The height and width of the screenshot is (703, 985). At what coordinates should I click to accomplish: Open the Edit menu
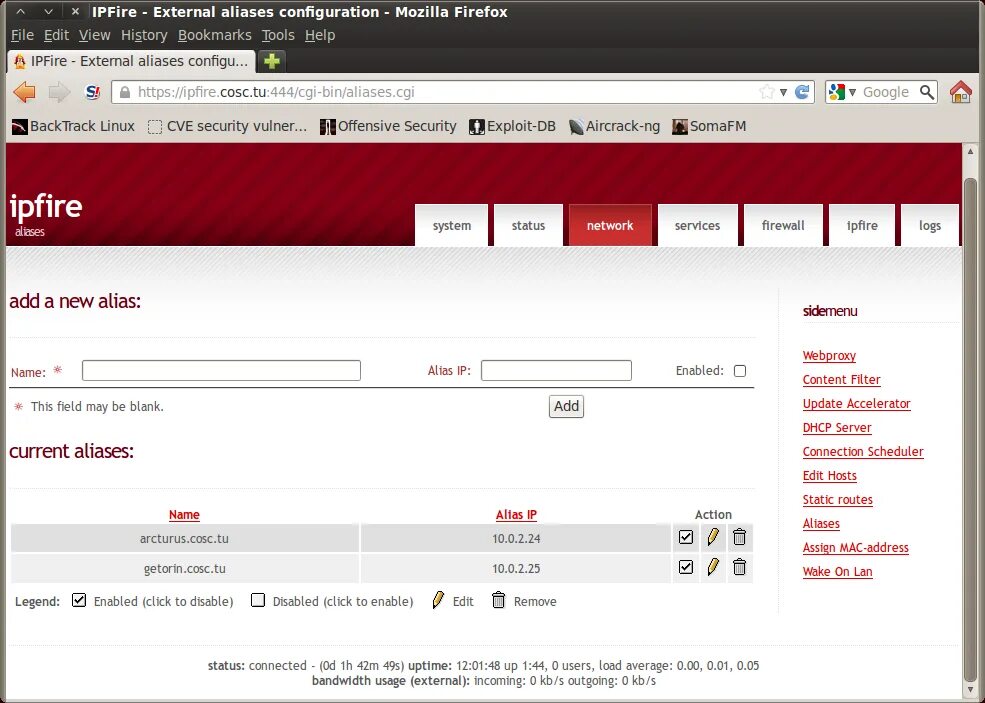point(56,35)
